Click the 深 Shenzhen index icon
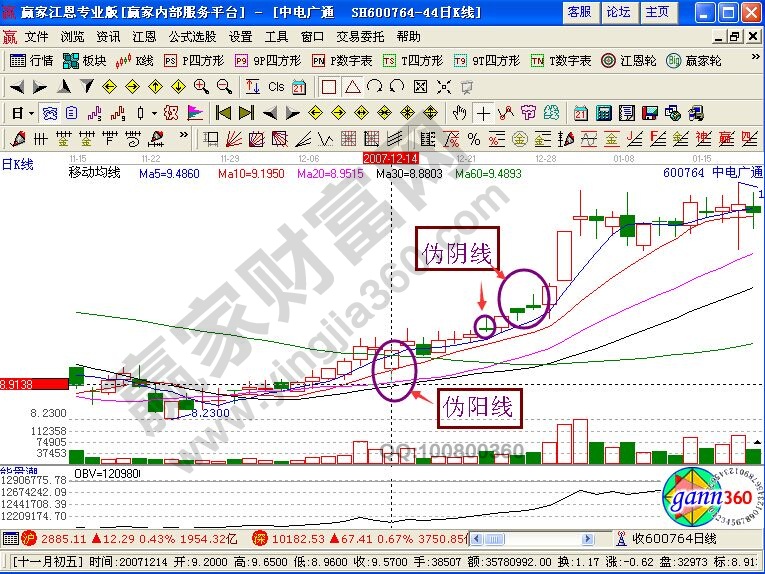The width and height of the screenshot is (765, 574). pyautogui.click(x=260, y=538)
